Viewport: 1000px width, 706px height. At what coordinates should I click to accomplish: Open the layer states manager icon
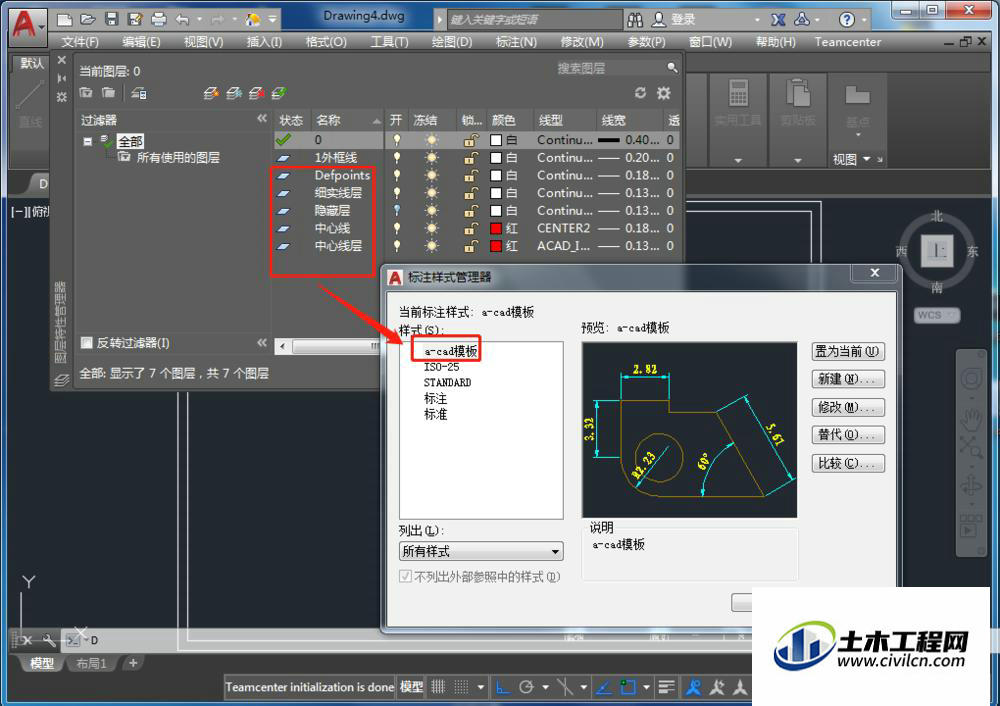[139, 93]
